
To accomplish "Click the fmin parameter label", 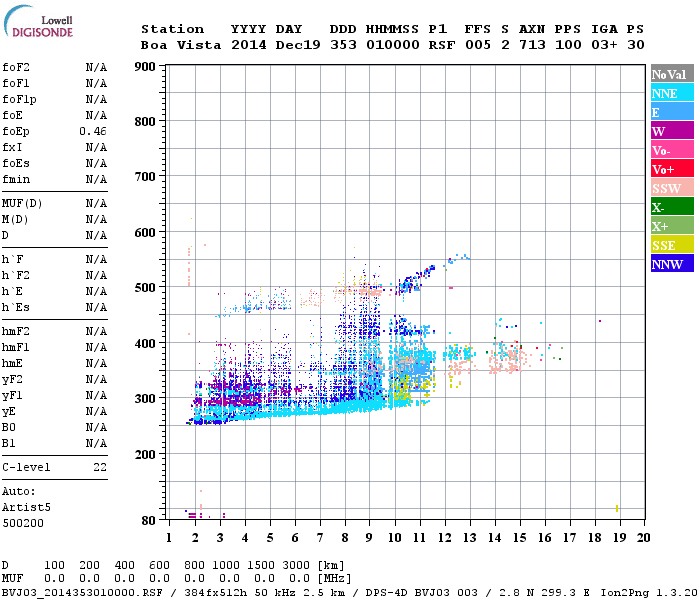I will (16, 179).
